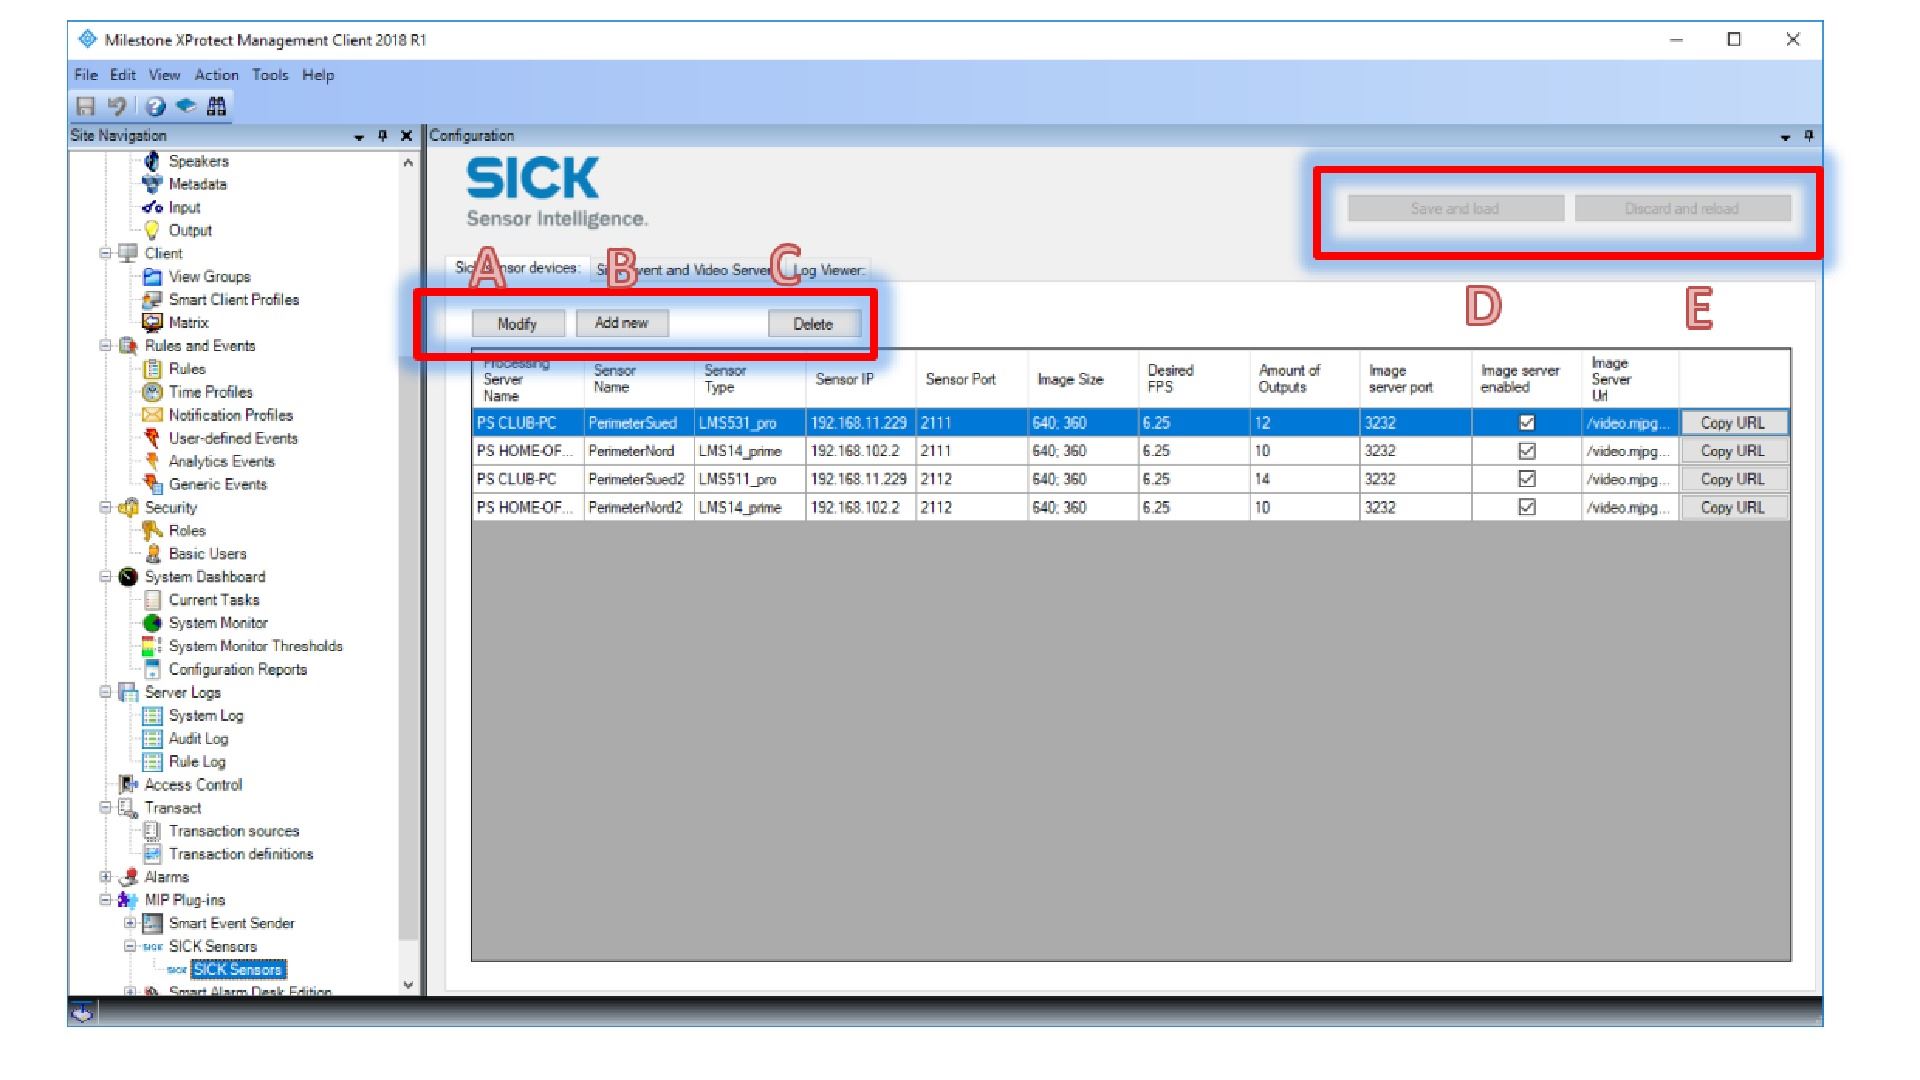Open the Edit menu
The image size is (1920, 1080).
click(123, 75)
